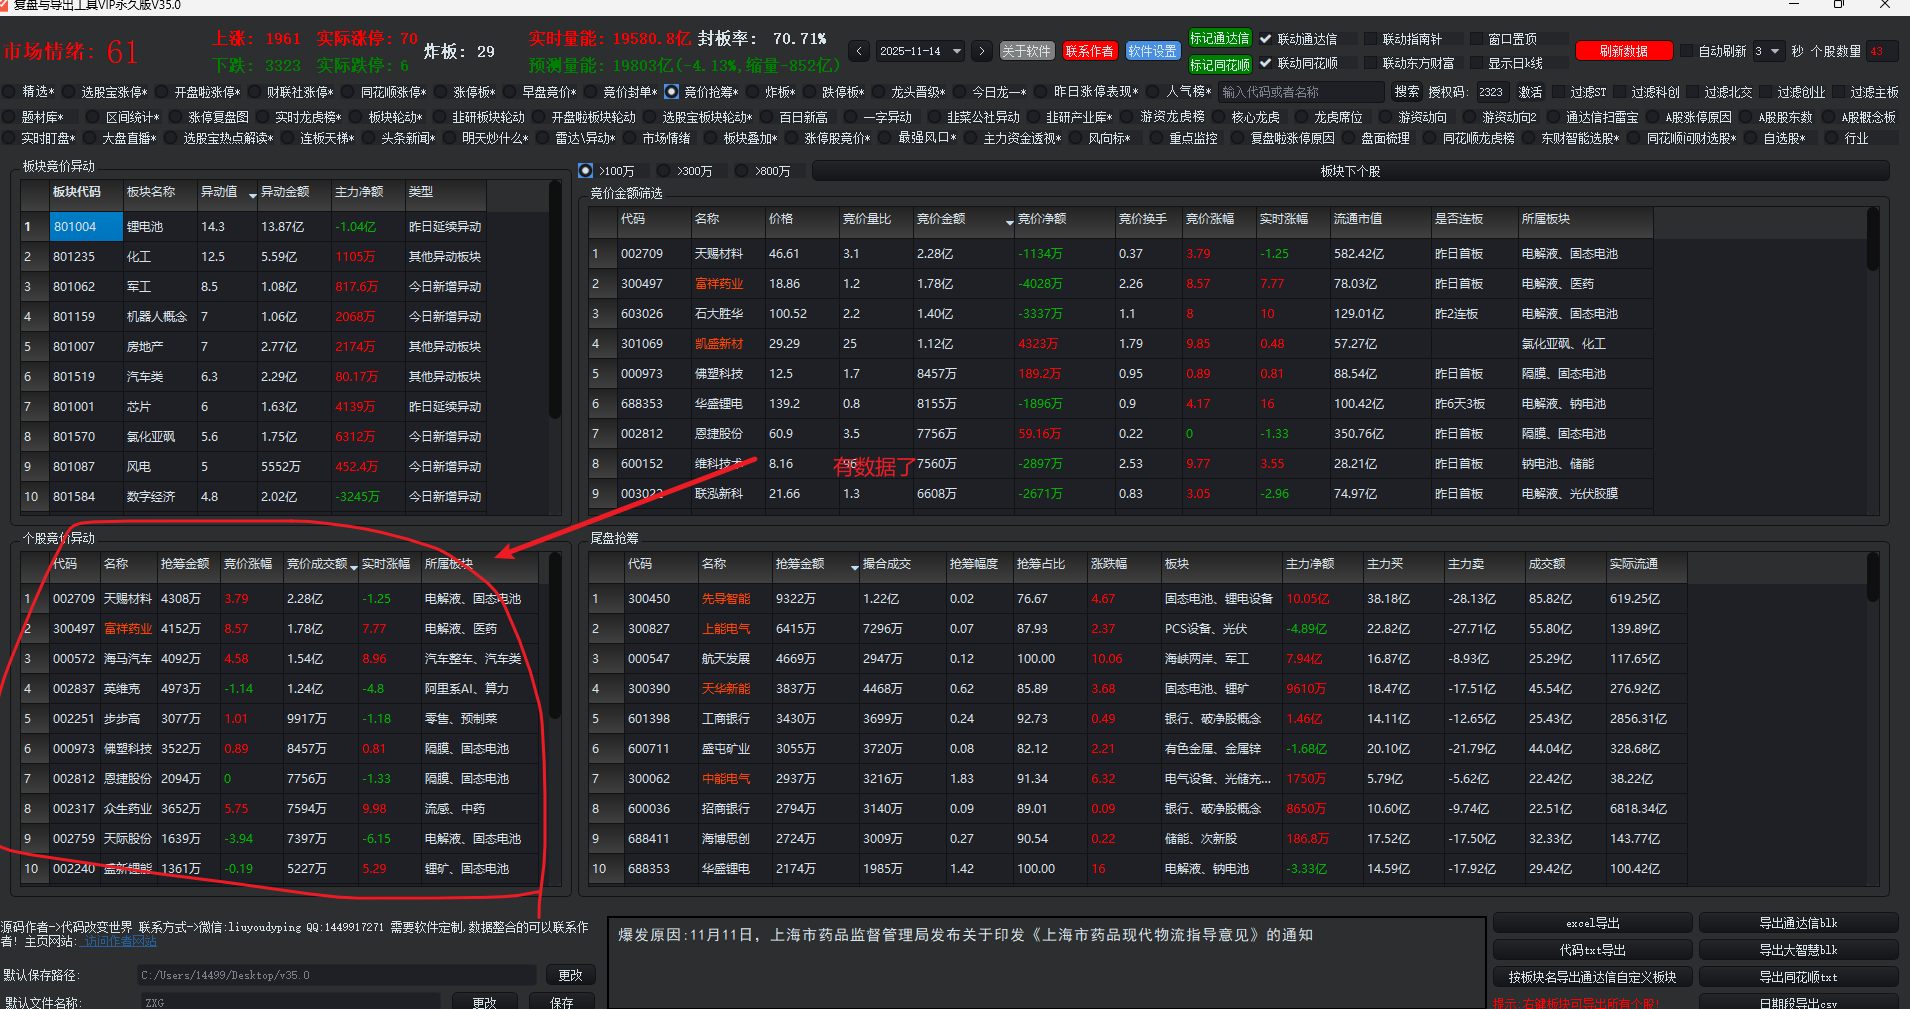
Task: Click the 导出同花顺txt button
Action: [1798, 977]
